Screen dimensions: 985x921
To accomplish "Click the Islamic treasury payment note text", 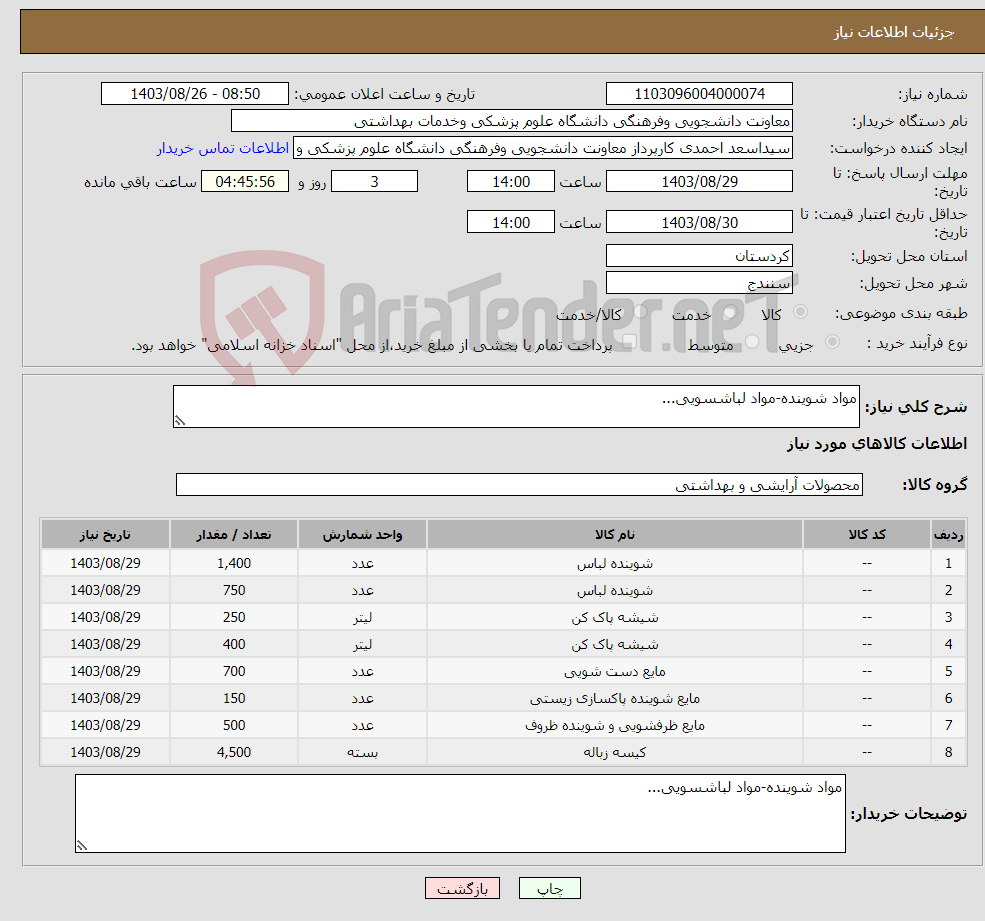I will click(372, 345).
